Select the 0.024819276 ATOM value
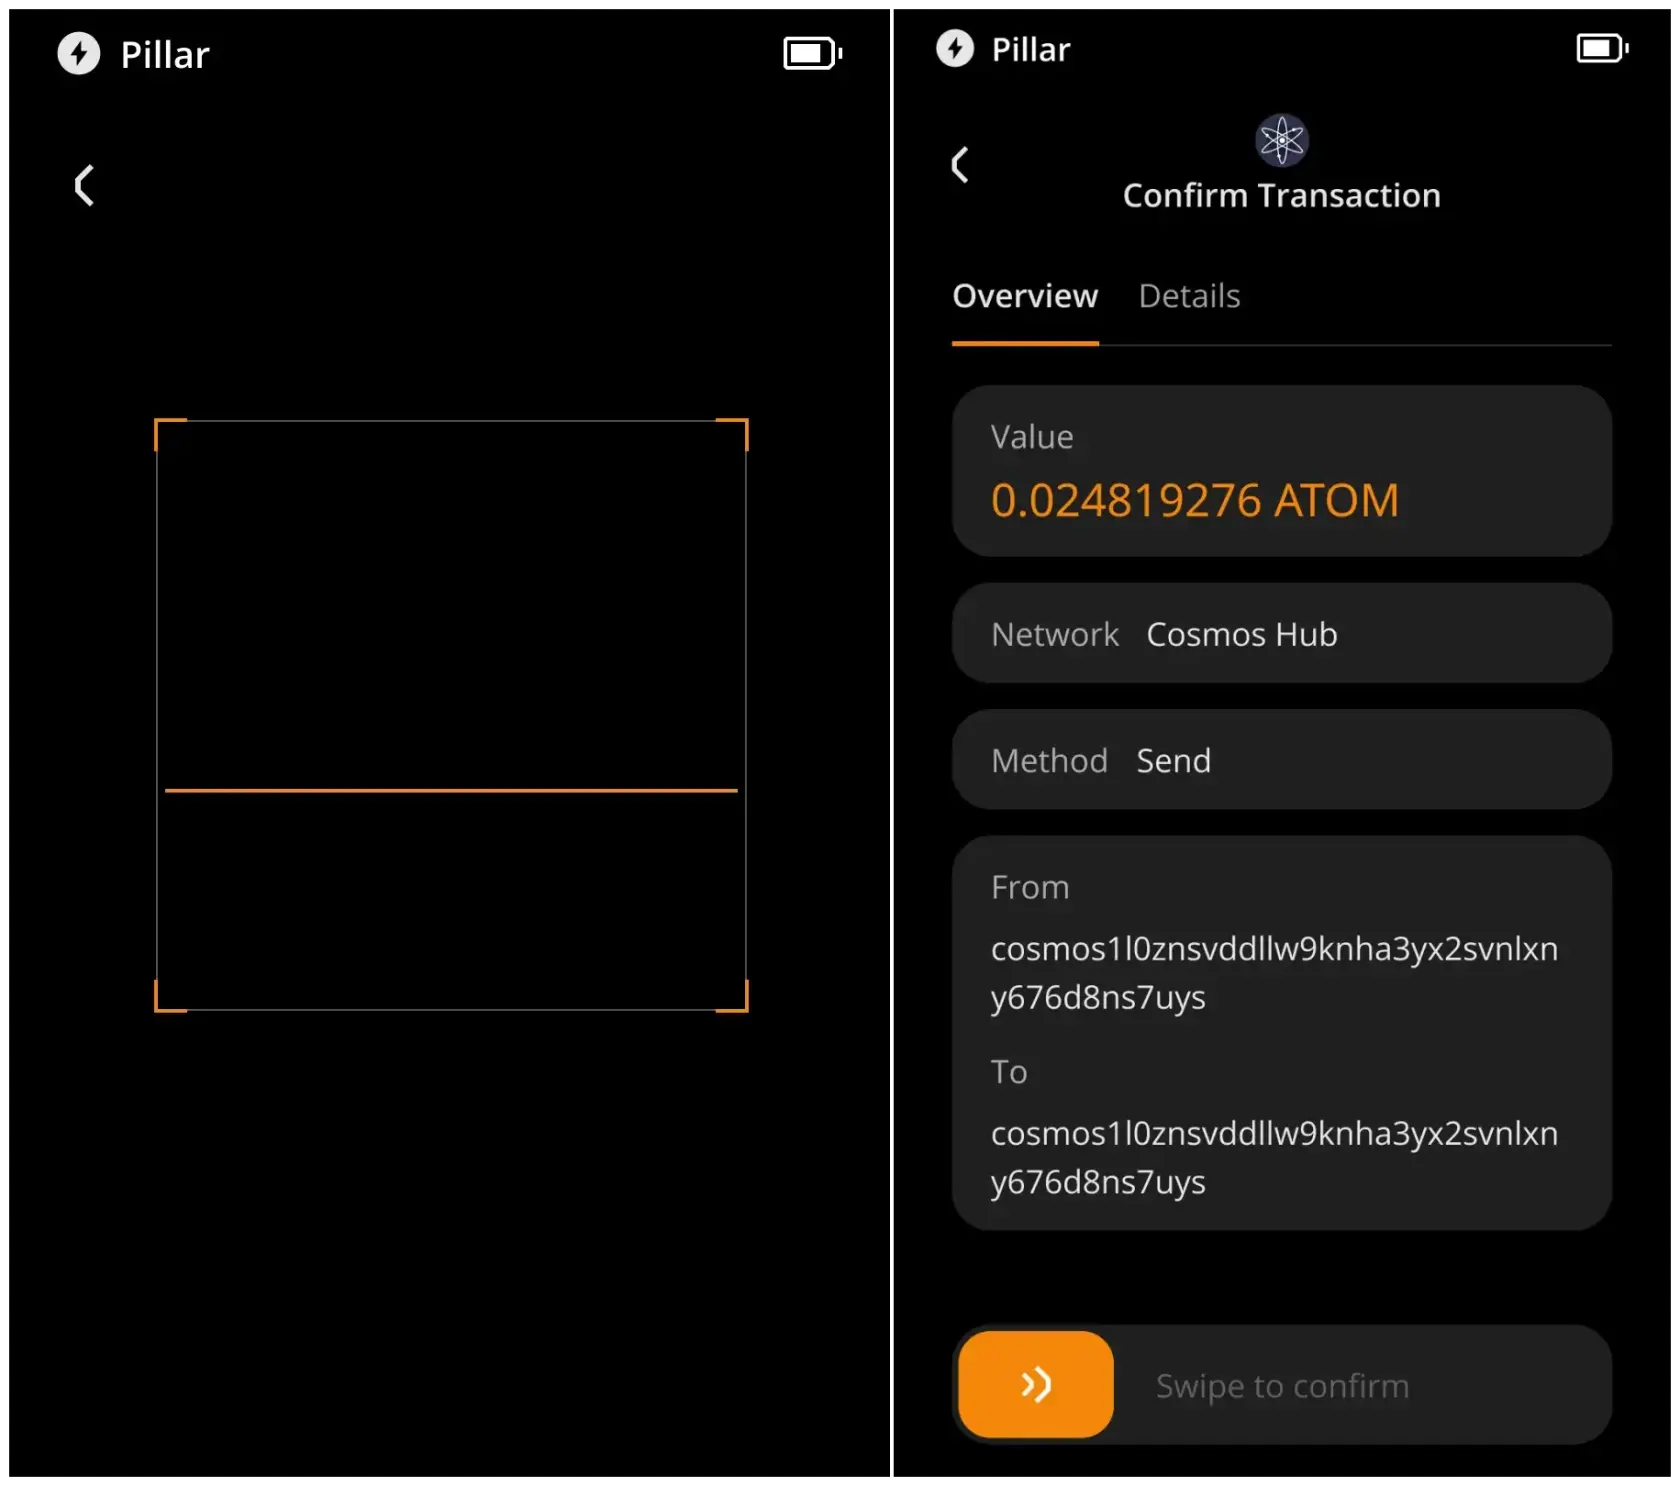This screenshot has width=1680, height=1486. [1195, 501]
